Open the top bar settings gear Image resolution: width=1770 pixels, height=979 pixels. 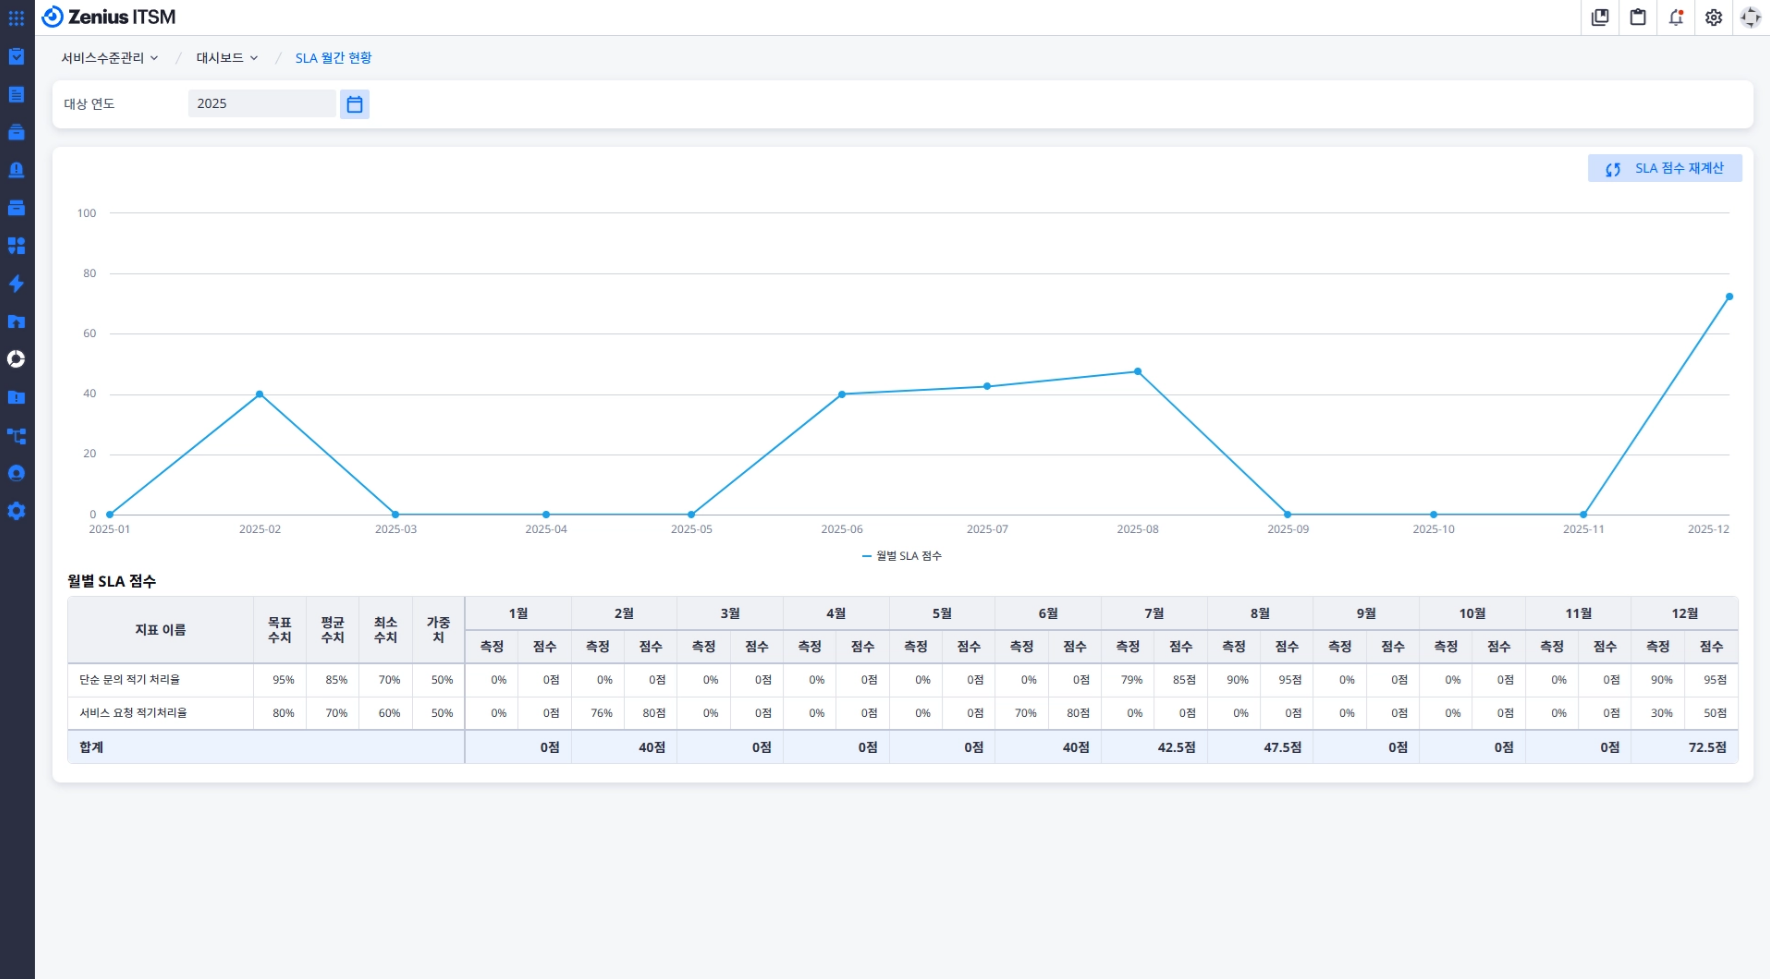(1714, 17)
